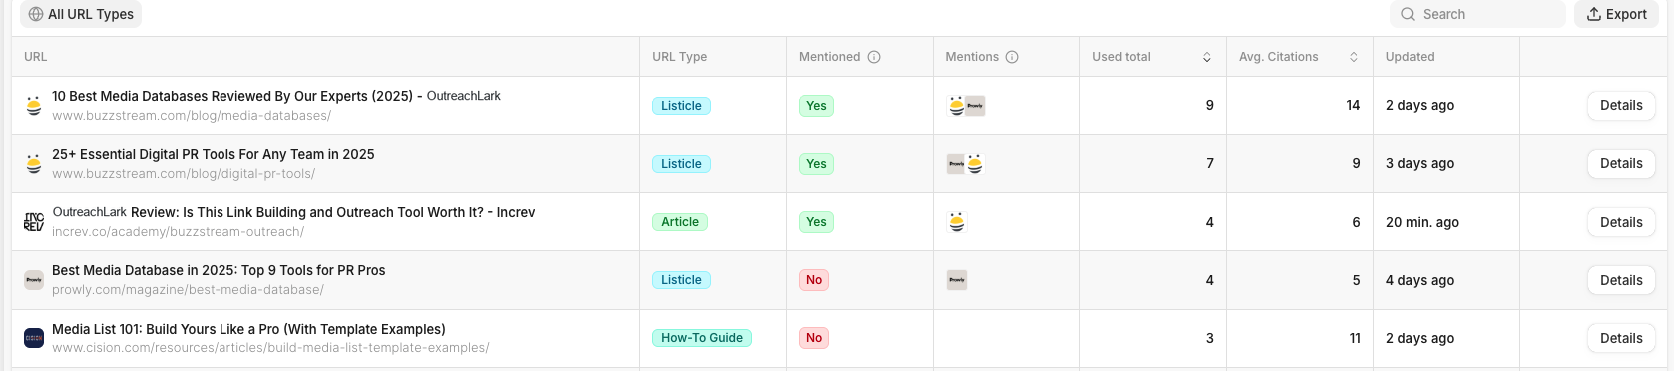Open the All URL Types filter dropdown
Image resolution: width=1674 pixels, height=371 pixels.
pos(81,14)
